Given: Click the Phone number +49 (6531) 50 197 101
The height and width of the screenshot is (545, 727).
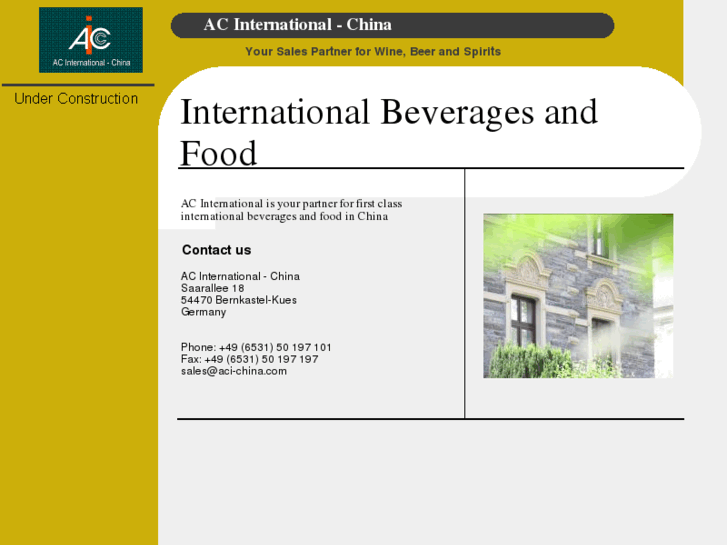Looking at the screenshot, I should pos(256,347).
